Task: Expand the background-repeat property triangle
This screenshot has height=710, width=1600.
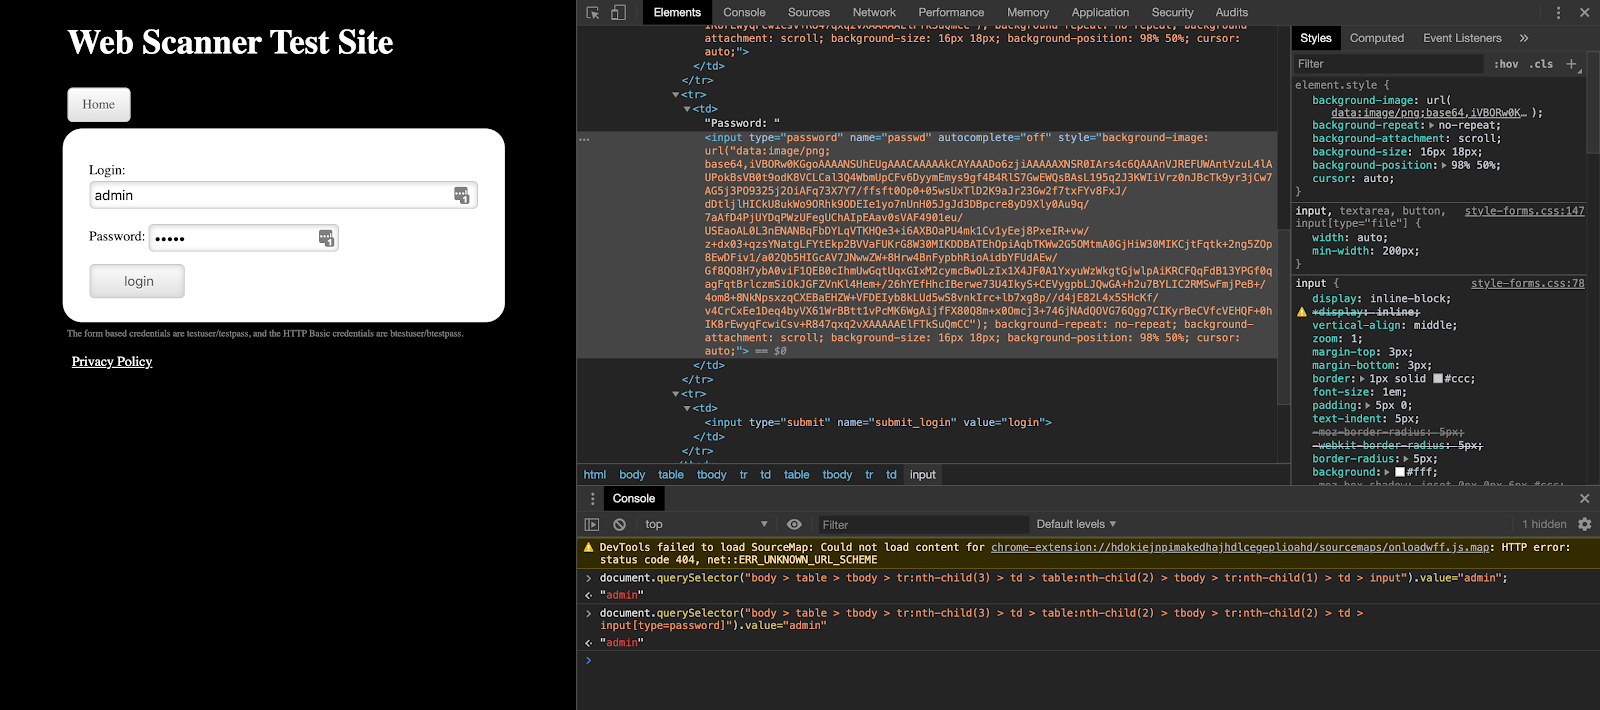Action: 1432,126
